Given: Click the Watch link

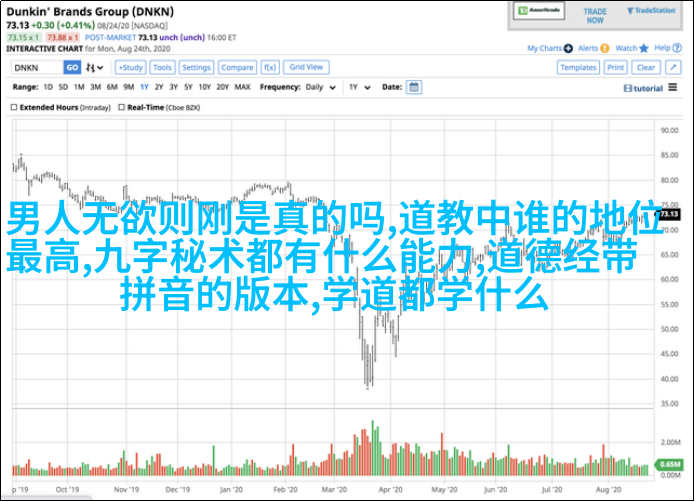Looking at the screenshot, I should (626, 48).
